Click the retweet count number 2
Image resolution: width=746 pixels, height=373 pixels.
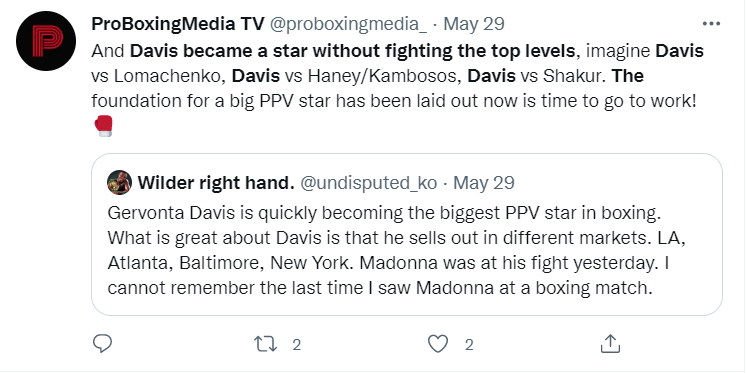tap(296, 344)
